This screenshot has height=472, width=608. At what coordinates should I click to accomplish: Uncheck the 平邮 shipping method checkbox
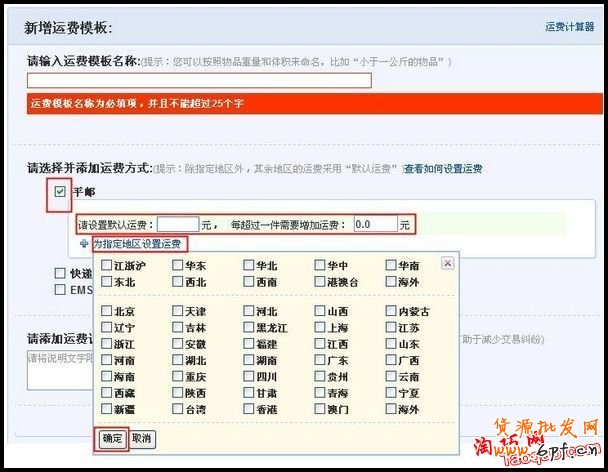pyautogui.click(x=61, y=192)
